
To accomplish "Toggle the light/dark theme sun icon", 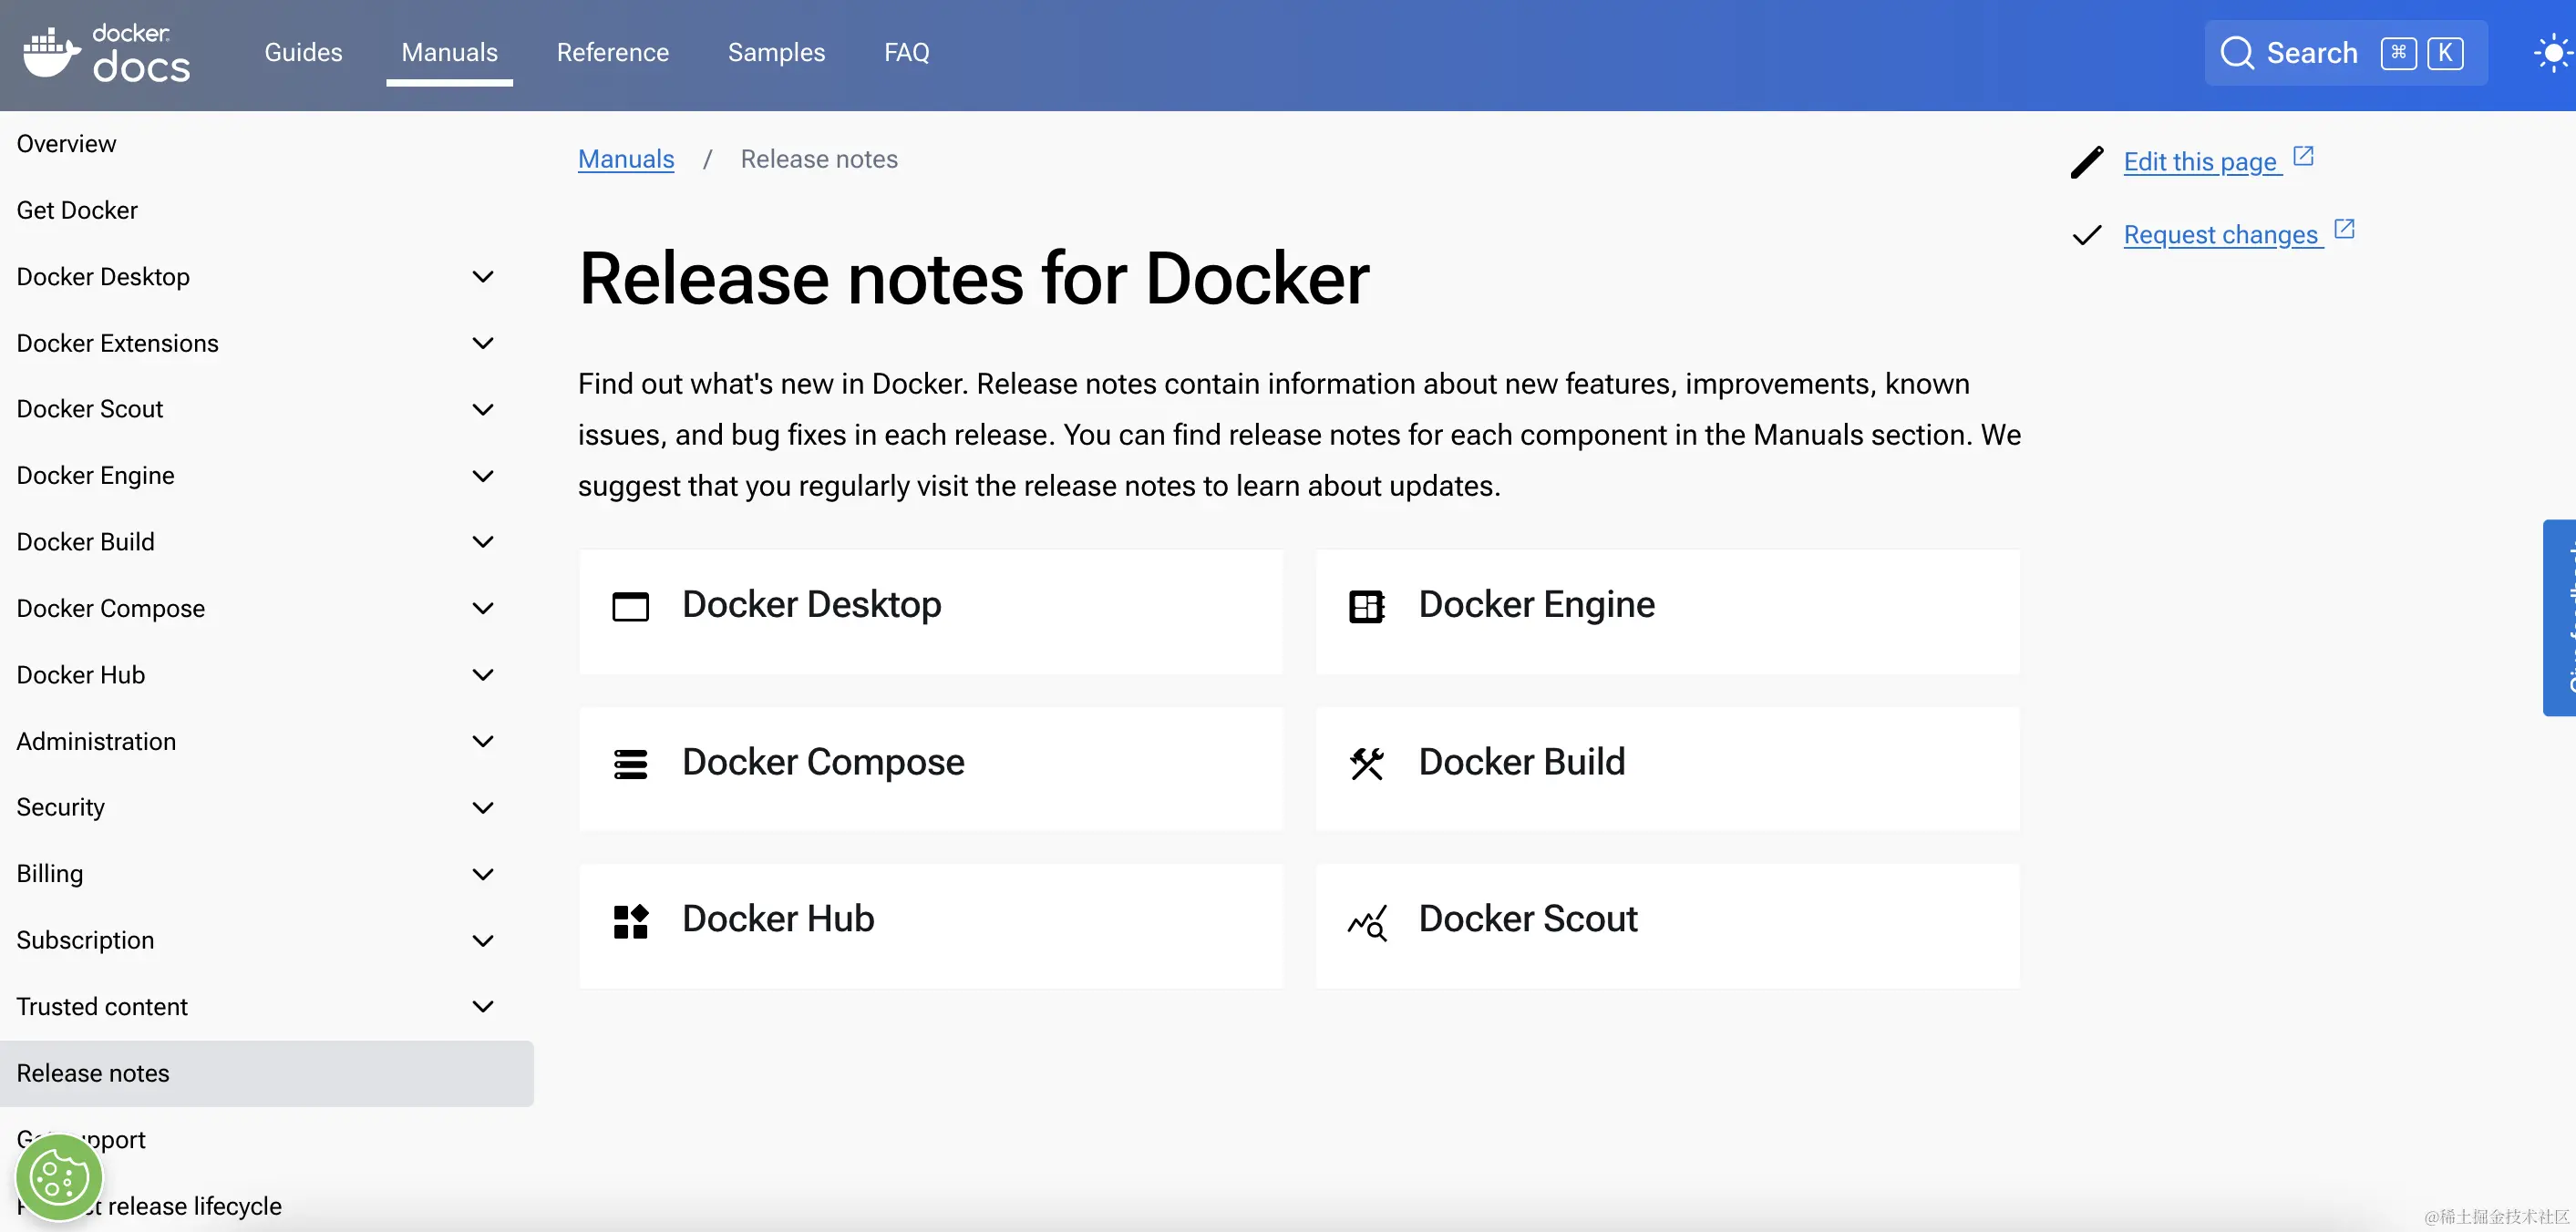I will pyautogui.click(x=2551, y=52).
